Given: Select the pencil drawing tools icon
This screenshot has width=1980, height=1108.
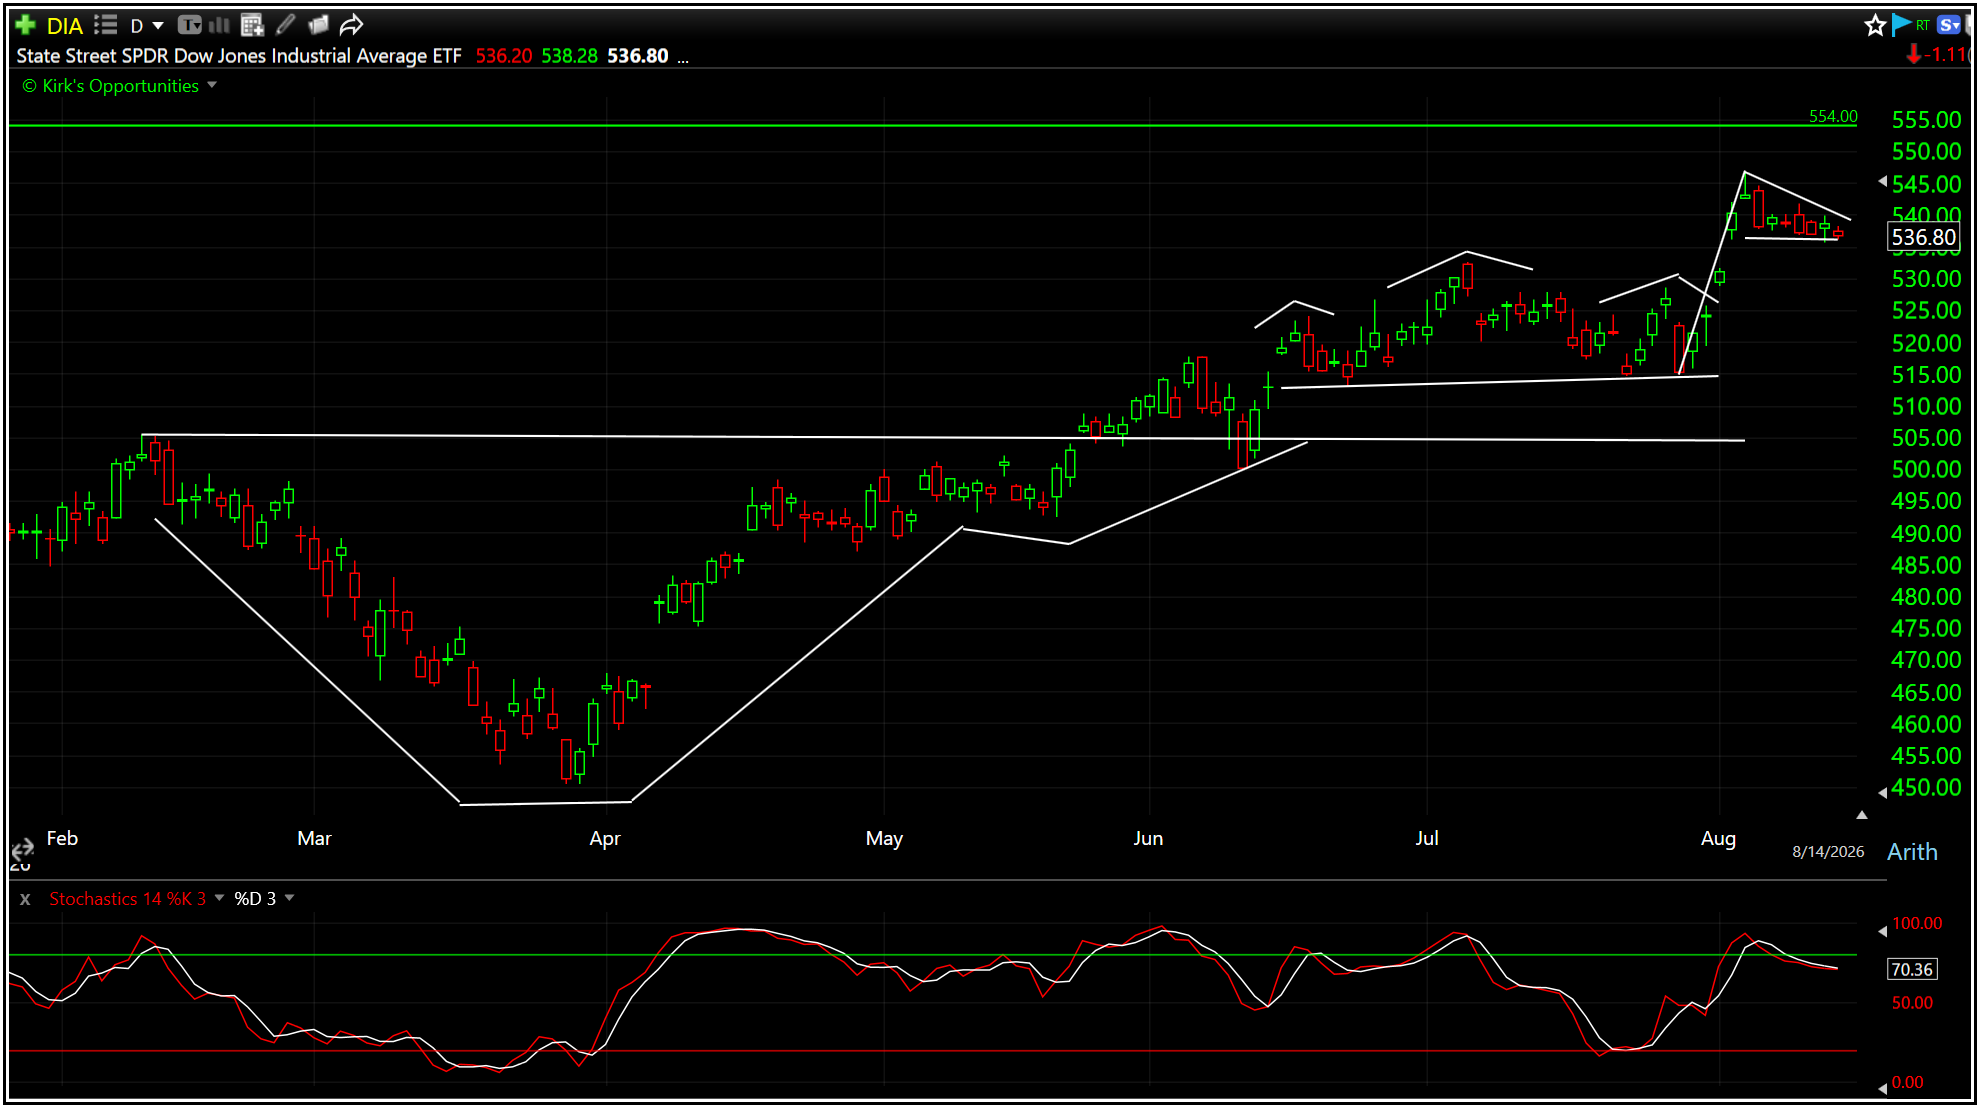Looking at the screenshot, I should 286,25.
